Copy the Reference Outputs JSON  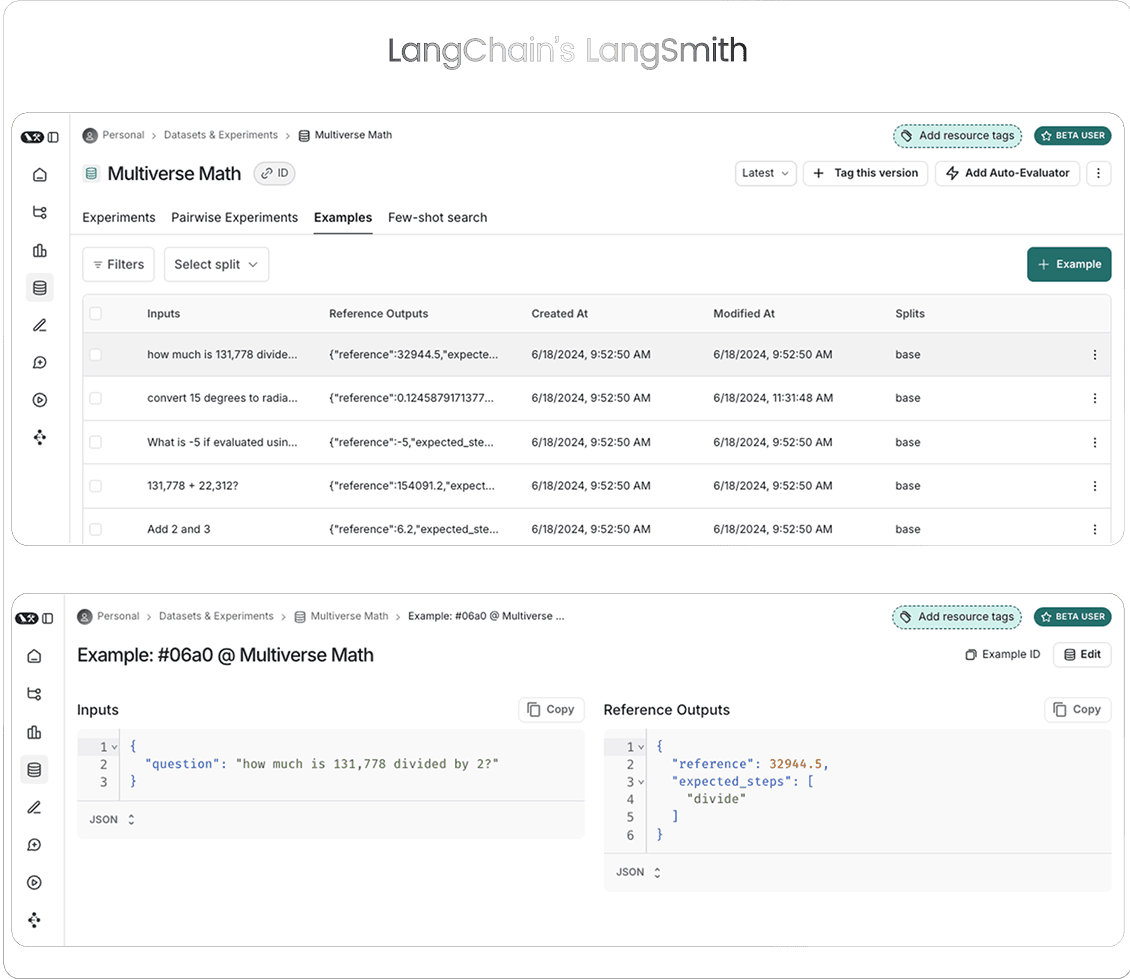pos(1077,709)
